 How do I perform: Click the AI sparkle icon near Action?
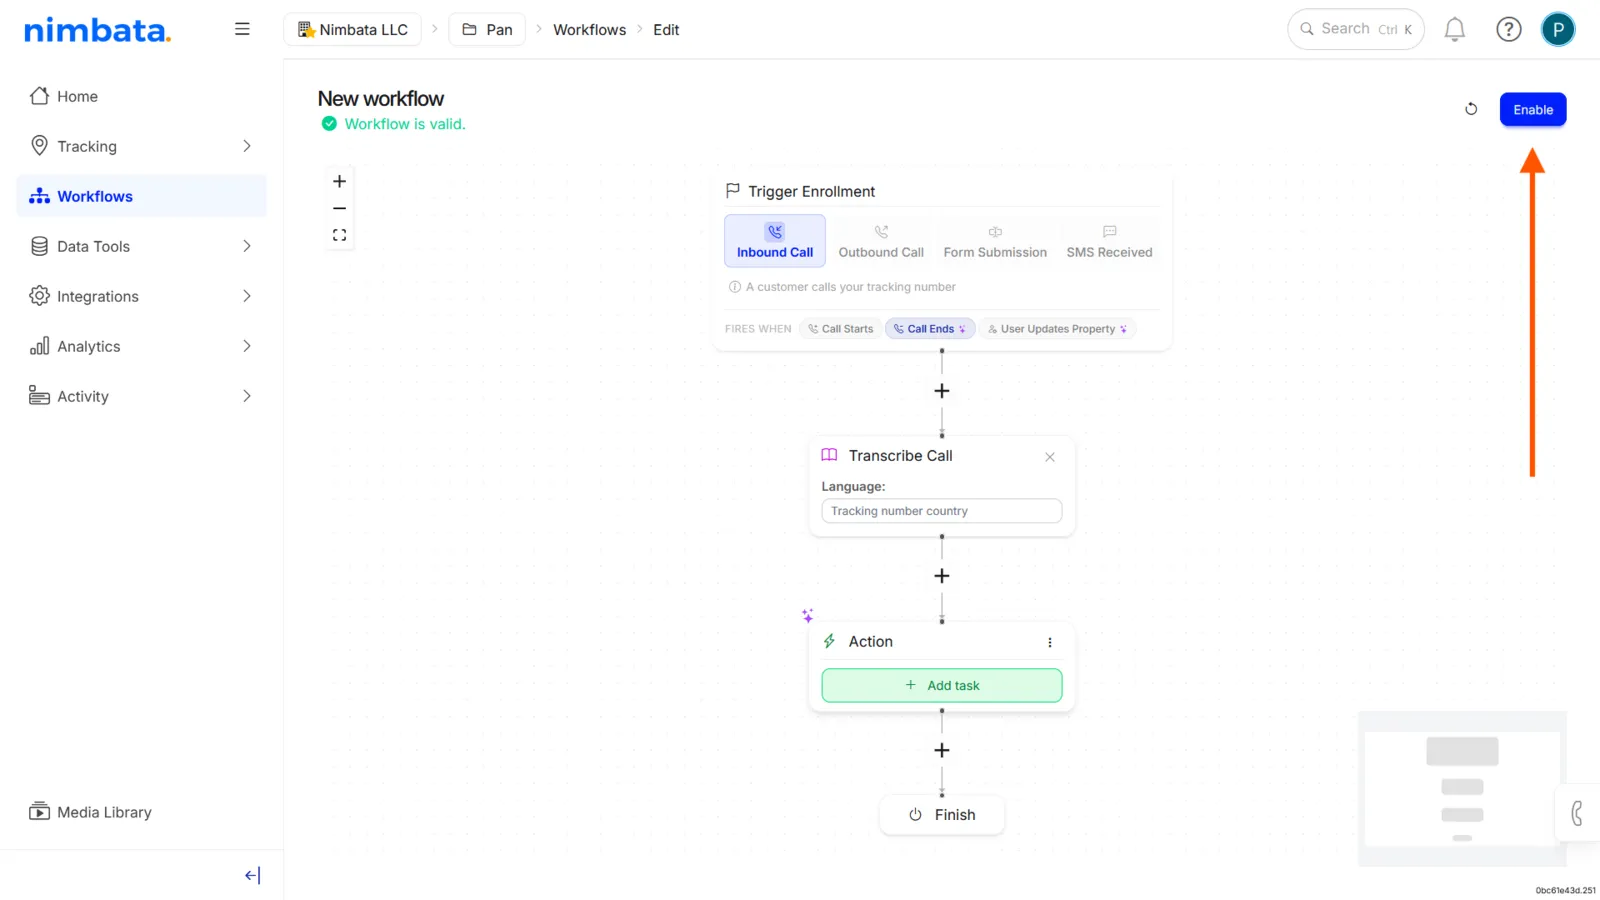click(807, 615)
